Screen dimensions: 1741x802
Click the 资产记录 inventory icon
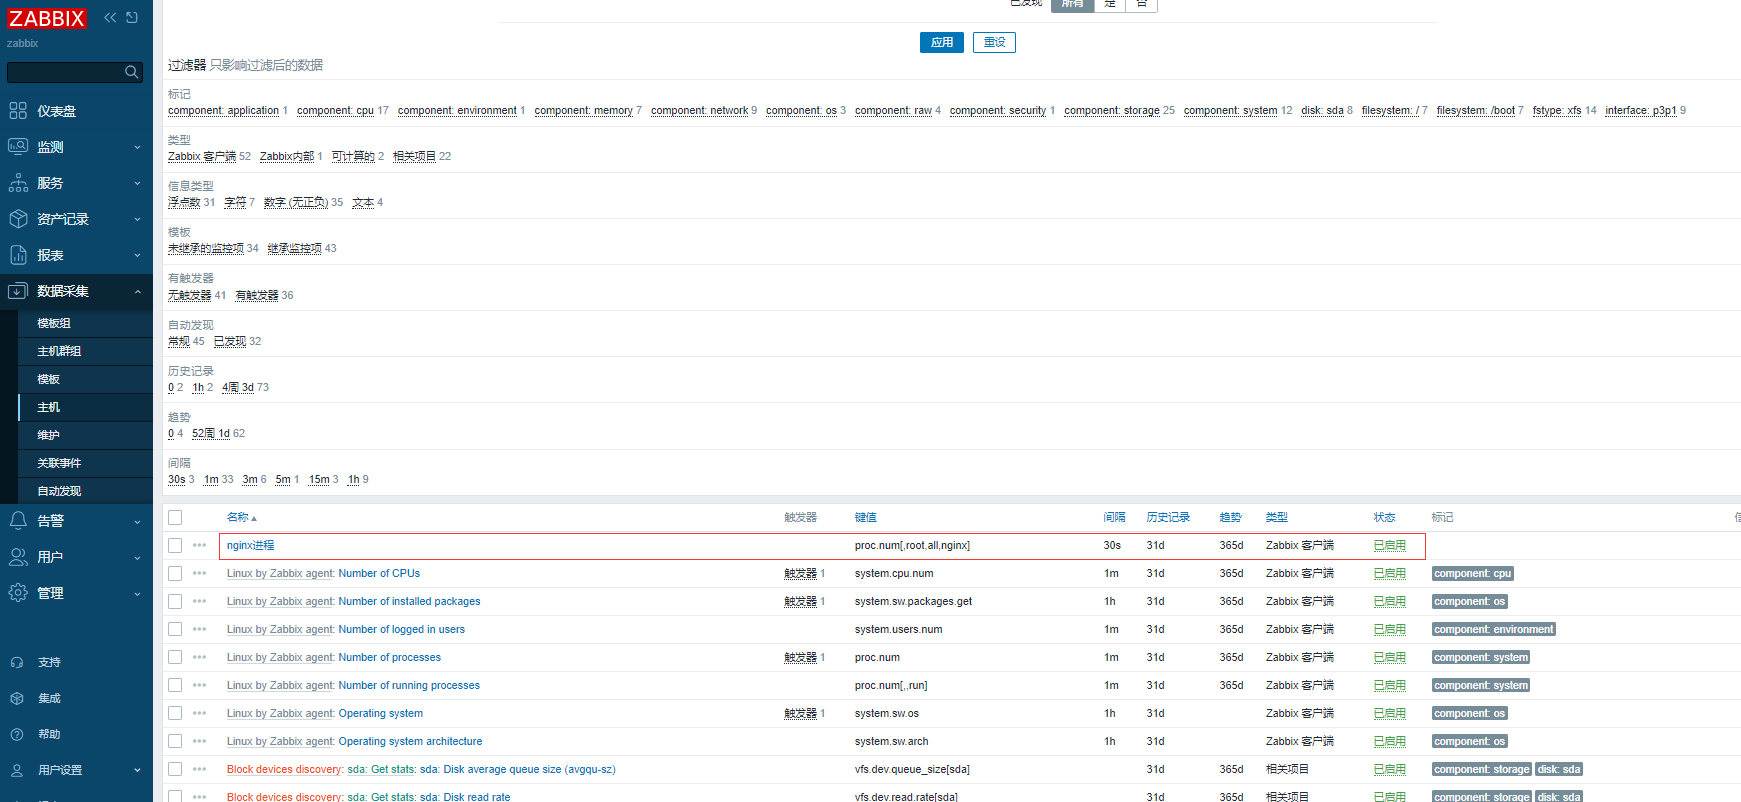[18, 219]
